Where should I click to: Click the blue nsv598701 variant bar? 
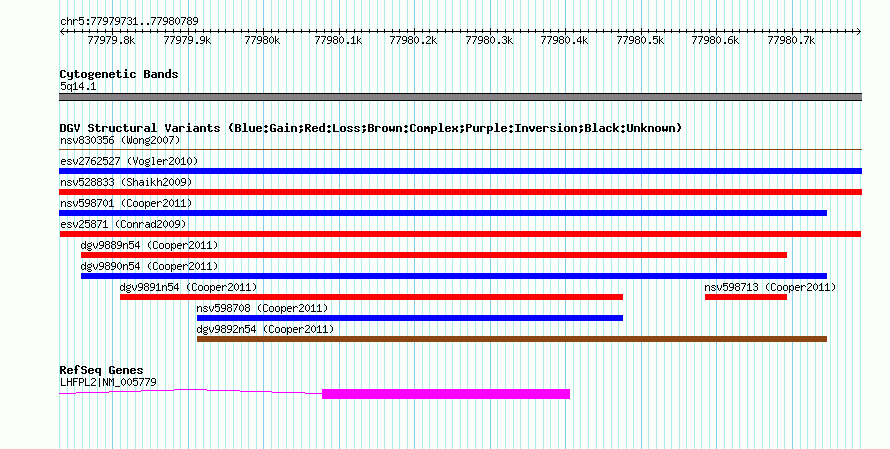(x=443, y=213)
